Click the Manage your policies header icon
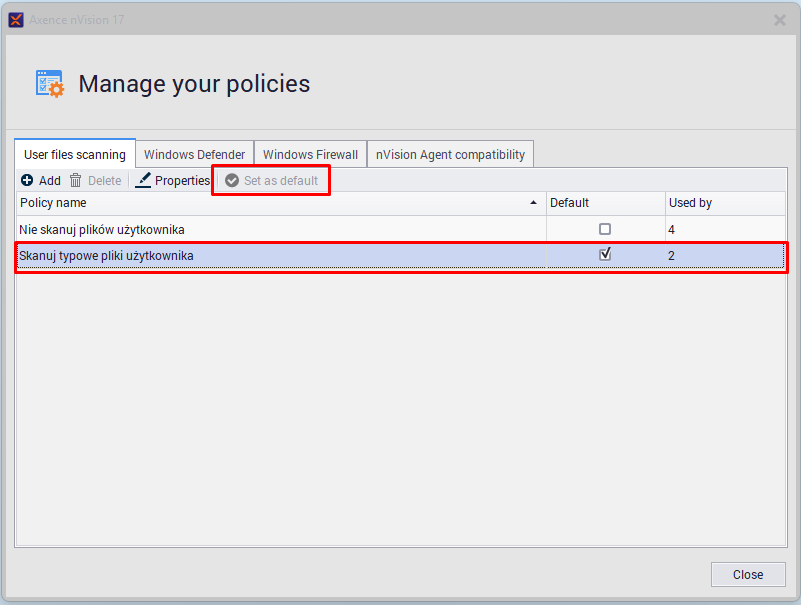The image size is (801, 605). pyautogui.click(x=50, y=84)
